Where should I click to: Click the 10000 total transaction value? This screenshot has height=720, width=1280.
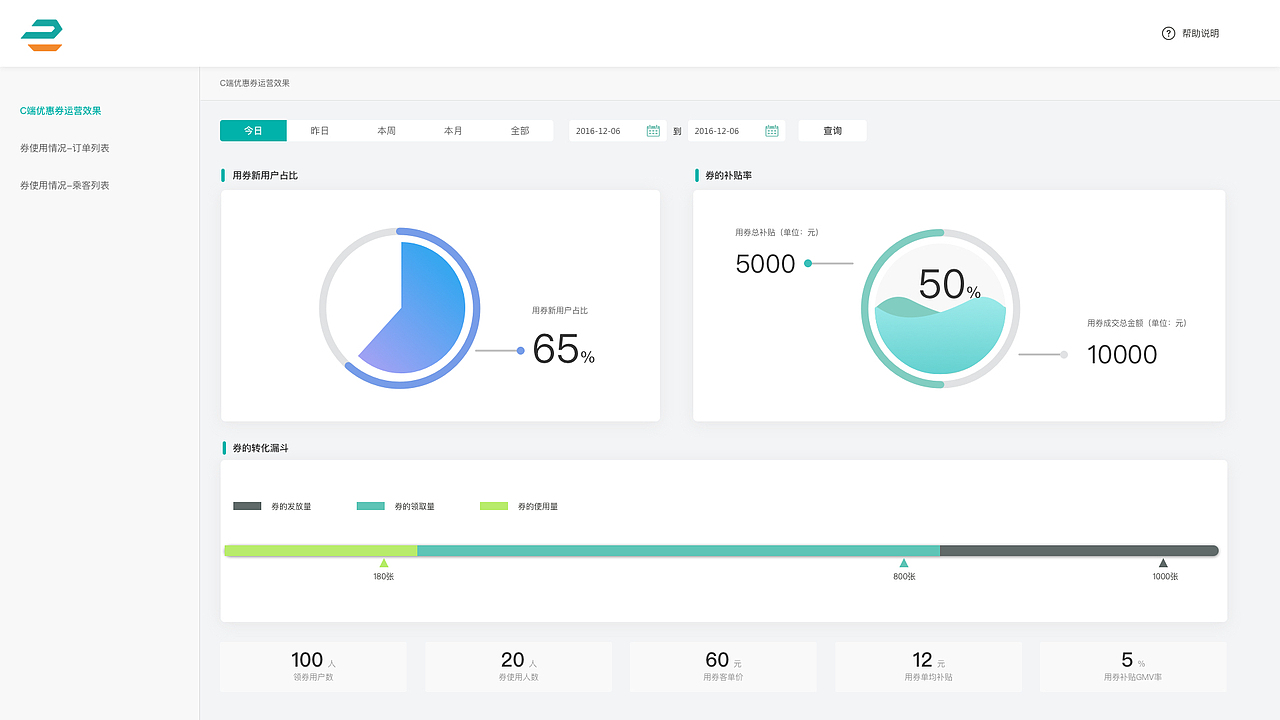1122,354
